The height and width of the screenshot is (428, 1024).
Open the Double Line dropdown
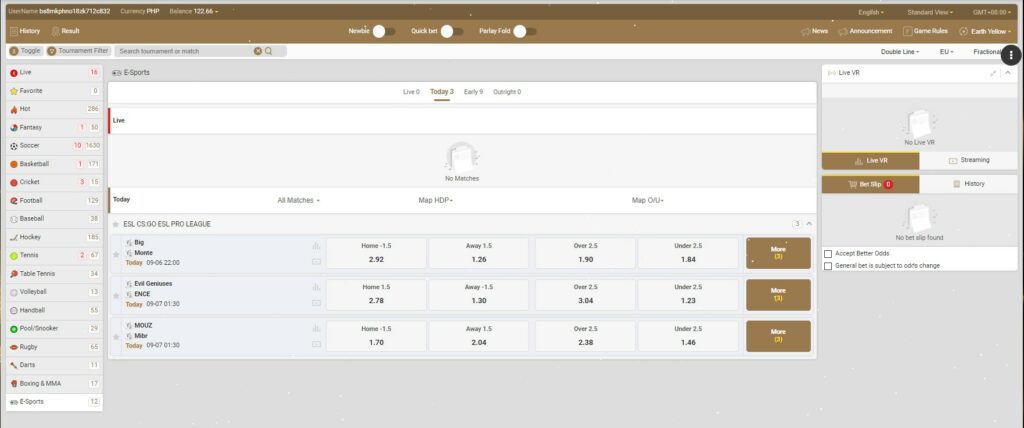(x=900, y=52)
